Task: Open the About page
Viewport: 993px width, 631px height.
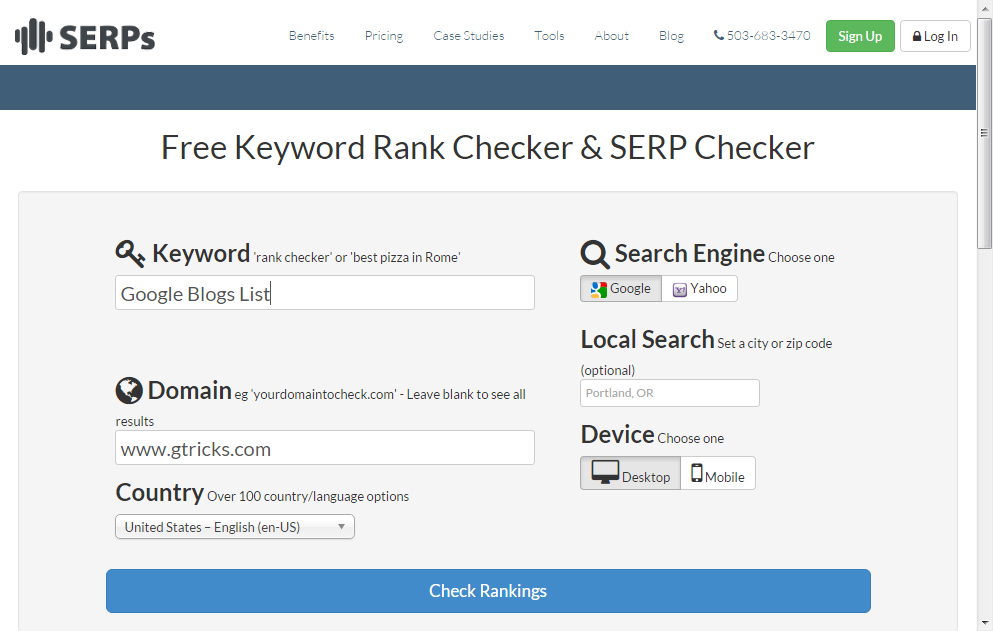Action: pyautogui.click(x=612, y=36)
